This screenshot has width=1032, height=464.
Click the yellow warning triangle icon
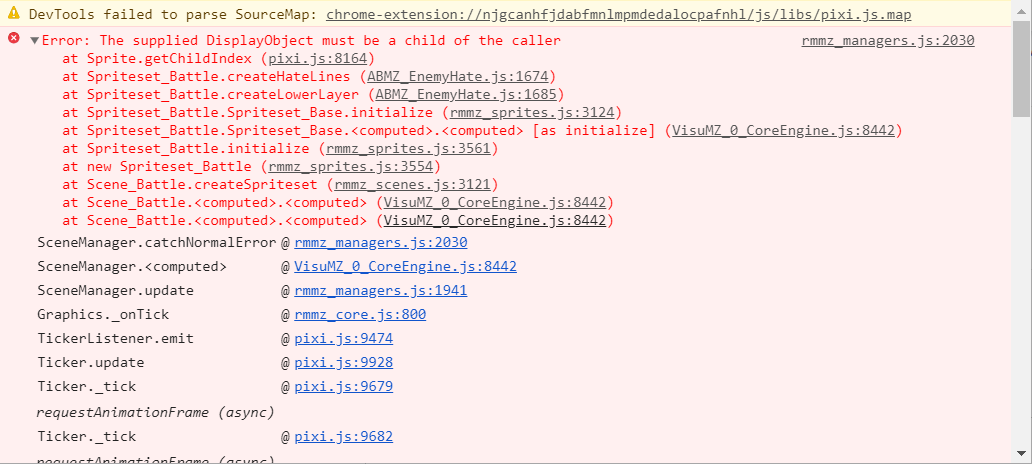14,14
